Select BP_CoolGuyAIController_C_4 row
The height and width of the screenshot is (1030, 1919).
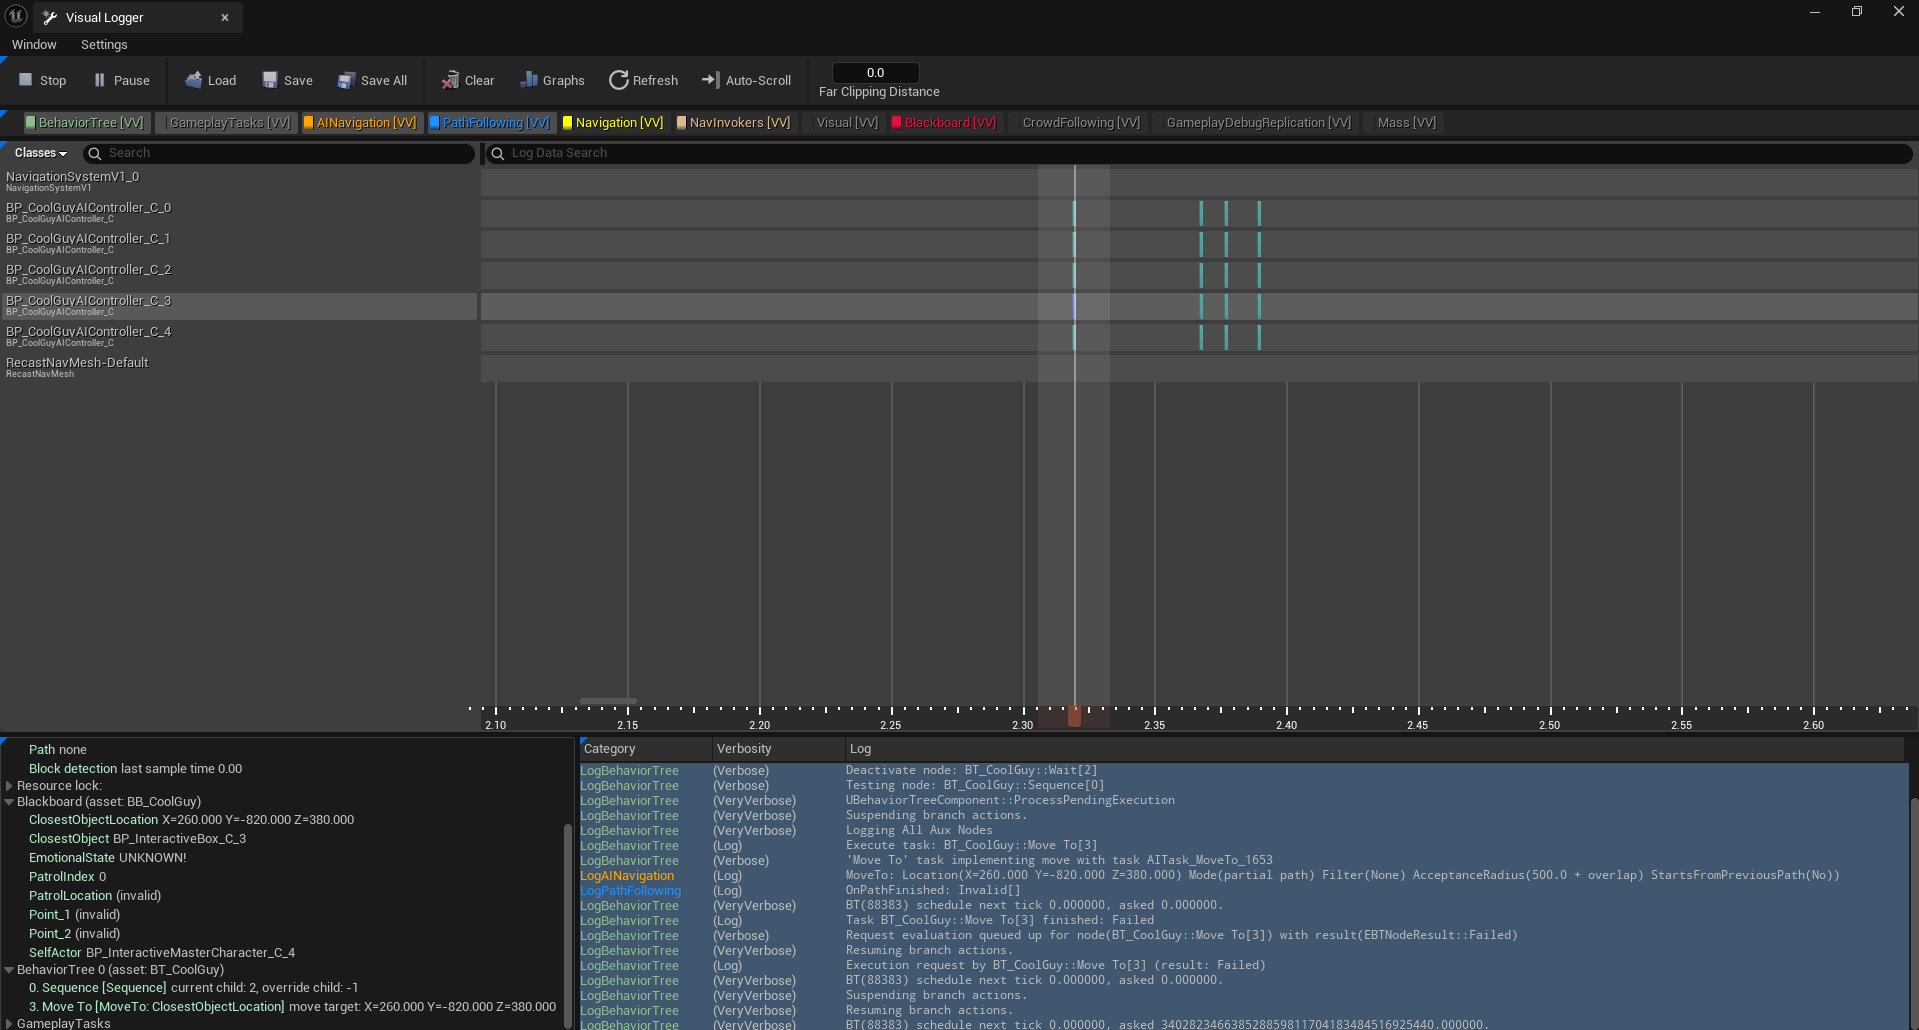click(239, 336)
